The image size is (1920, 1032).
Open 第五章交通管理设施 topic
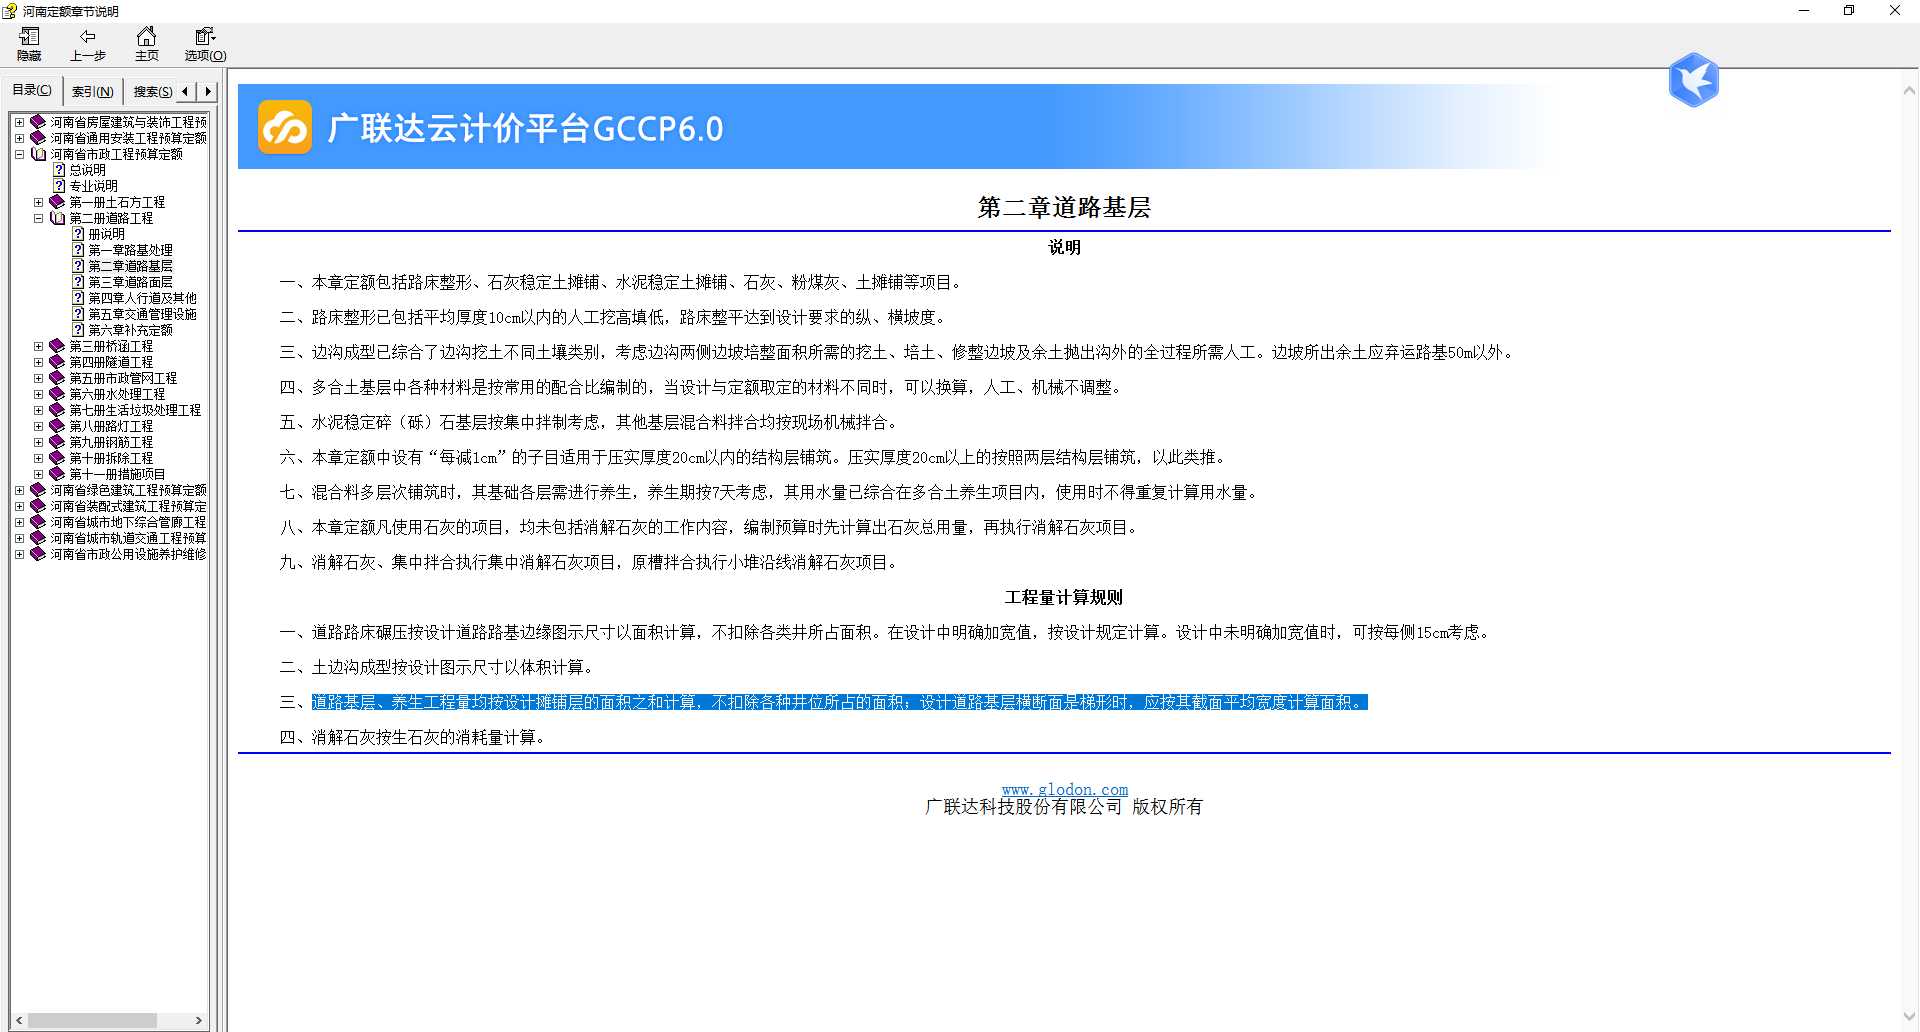click(142, 314)
